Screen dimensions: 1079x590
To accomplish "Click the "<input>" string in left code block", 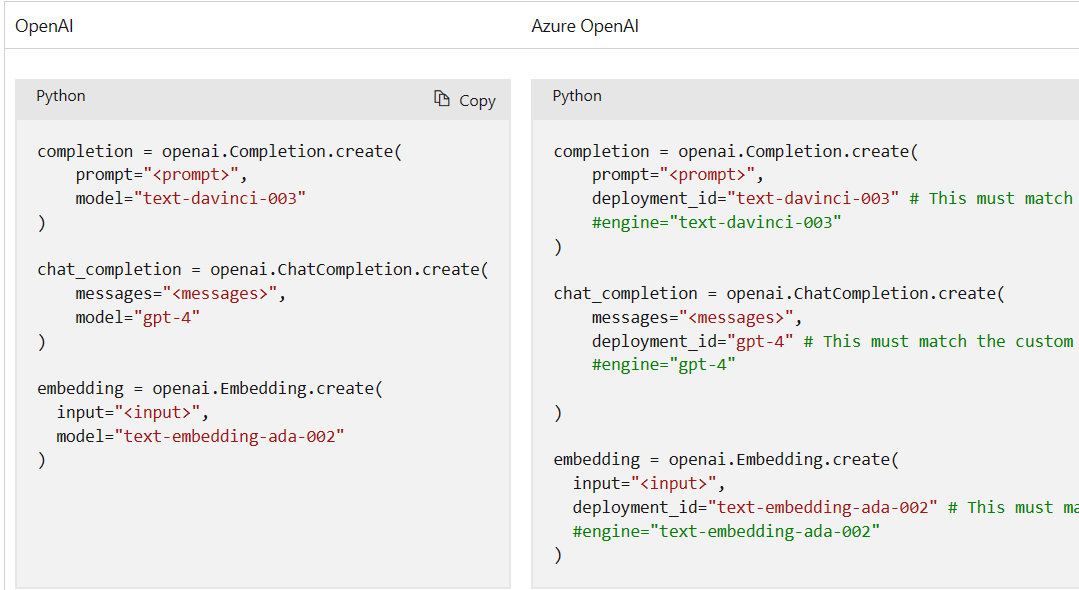I will [x=158, y=412].
